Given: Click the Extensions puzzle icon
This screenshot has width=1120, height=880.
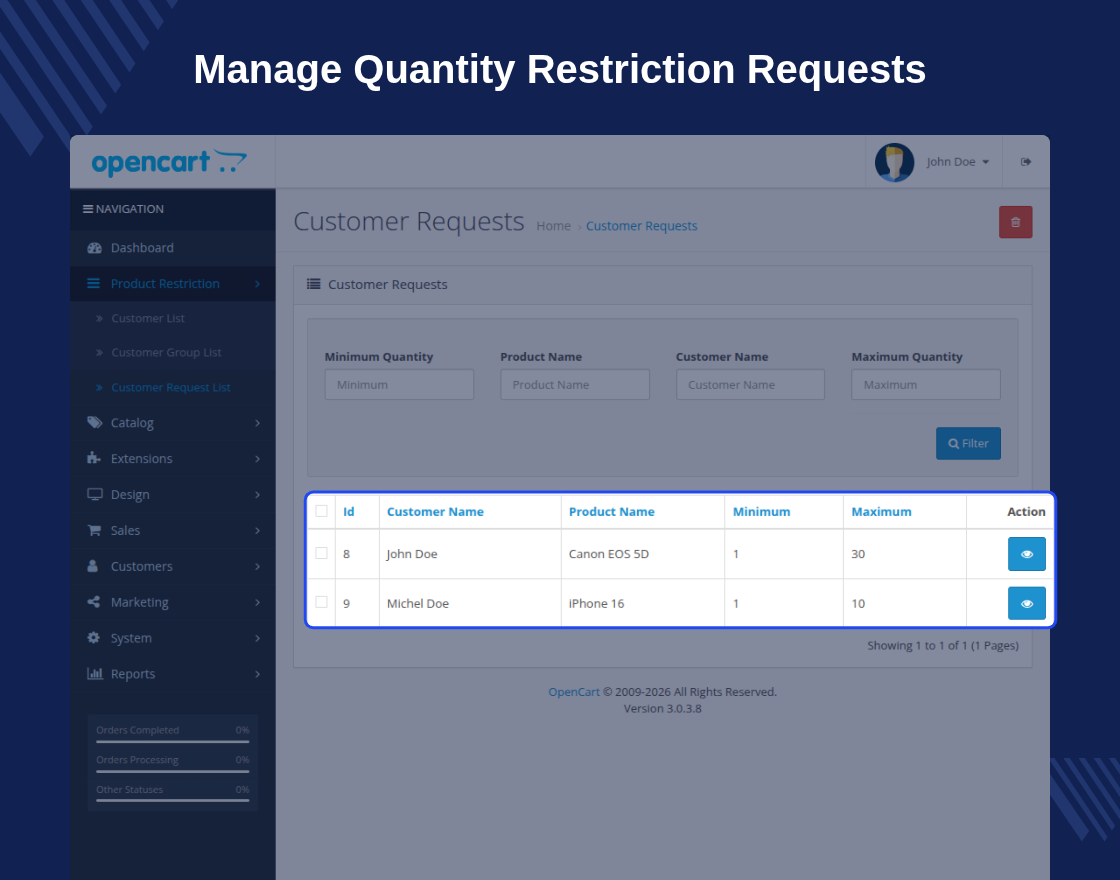Looking at the screenshot, I should (94, 459).
